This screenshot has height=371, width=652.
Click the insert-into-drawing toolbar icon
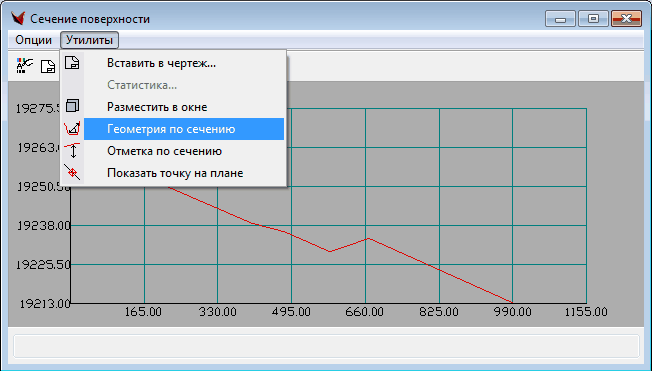click(48, 67)
